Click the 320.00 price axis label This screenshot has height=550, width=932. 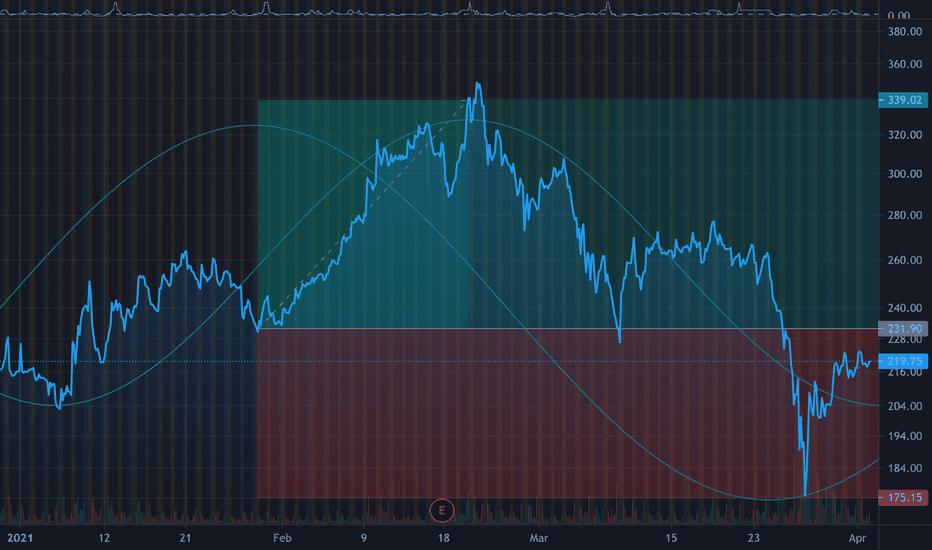(905, 135)
